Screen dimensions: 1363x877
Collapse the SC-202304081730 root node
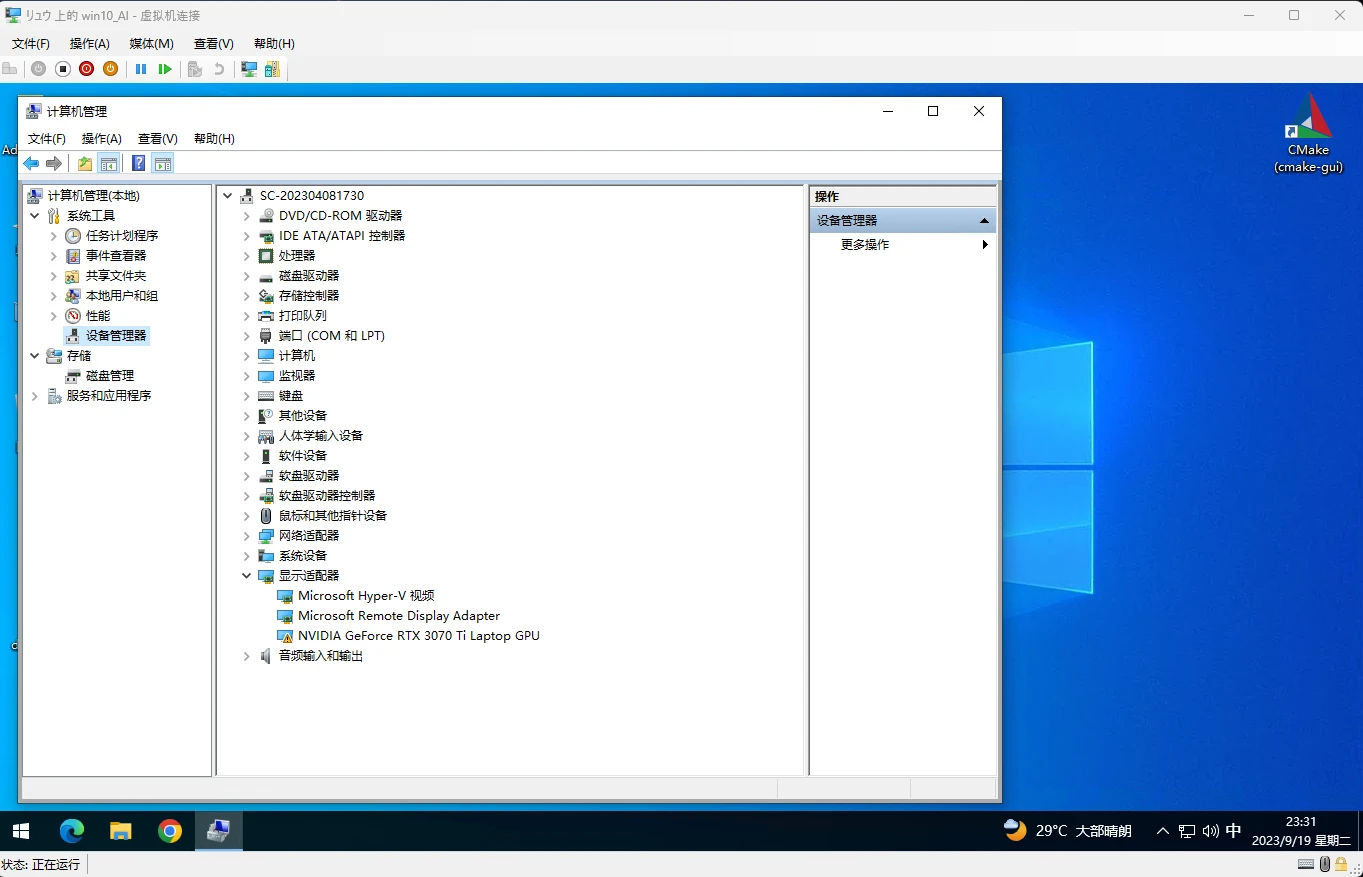(x=228, y=196)
